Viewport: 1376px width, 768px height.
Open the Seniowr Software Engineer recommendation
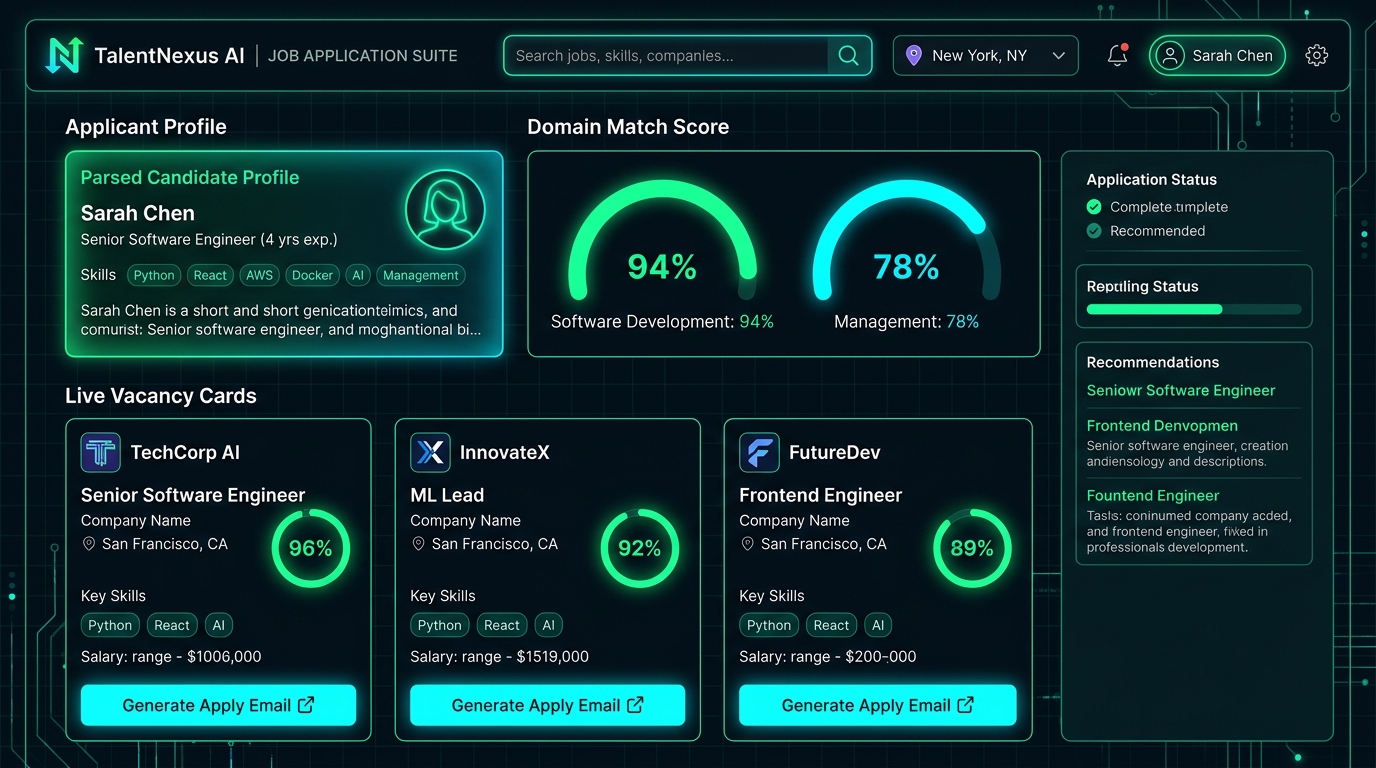coord(1181,391)
